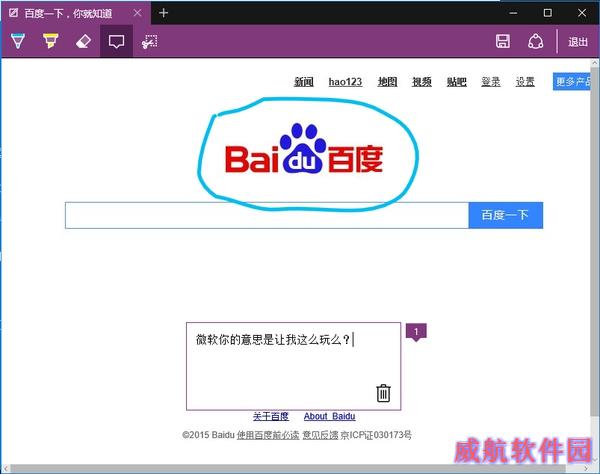Open the About Baidu link
The image size is (600, 474).
(329, 416)
